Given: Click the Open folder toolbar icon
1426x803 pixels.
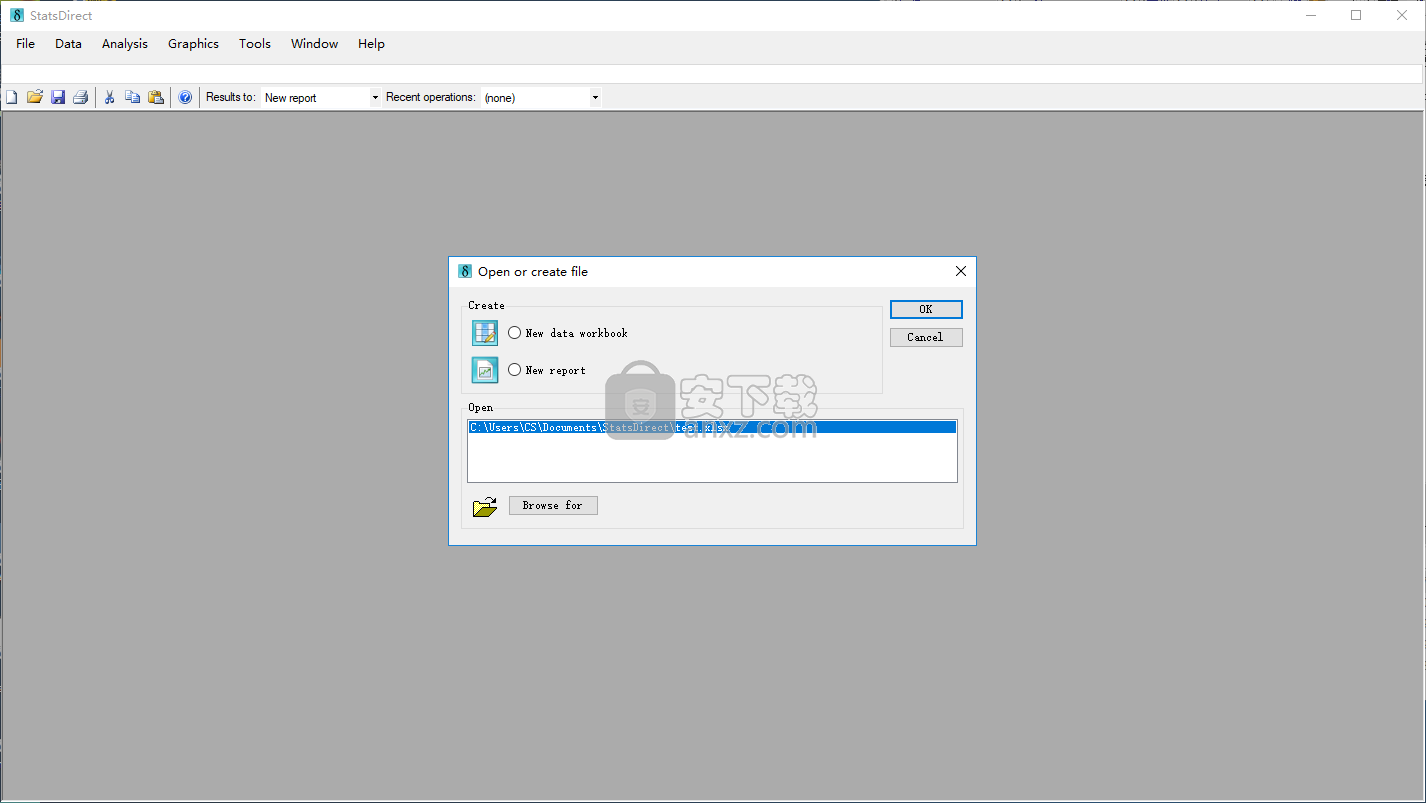Looking at the screenshot, I should pyautogui.click(x=35, y=97).
